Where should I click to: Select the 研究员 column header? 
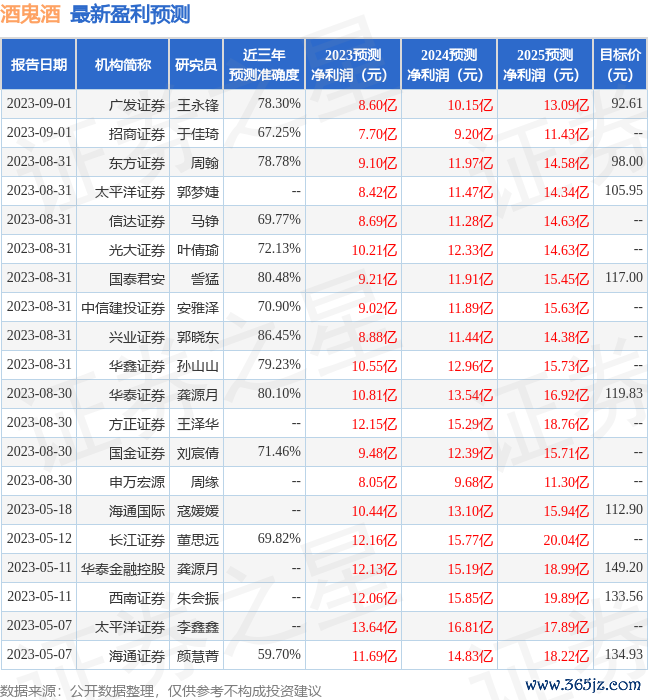click(x=196, y=65)
